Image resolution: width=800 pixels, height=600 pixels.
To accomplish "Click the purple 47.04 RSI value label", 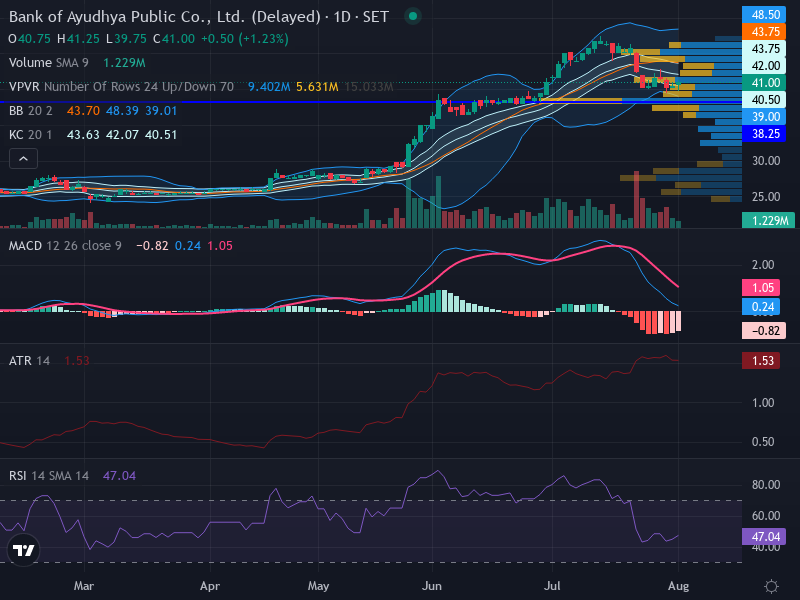I will tap(764, 537).
